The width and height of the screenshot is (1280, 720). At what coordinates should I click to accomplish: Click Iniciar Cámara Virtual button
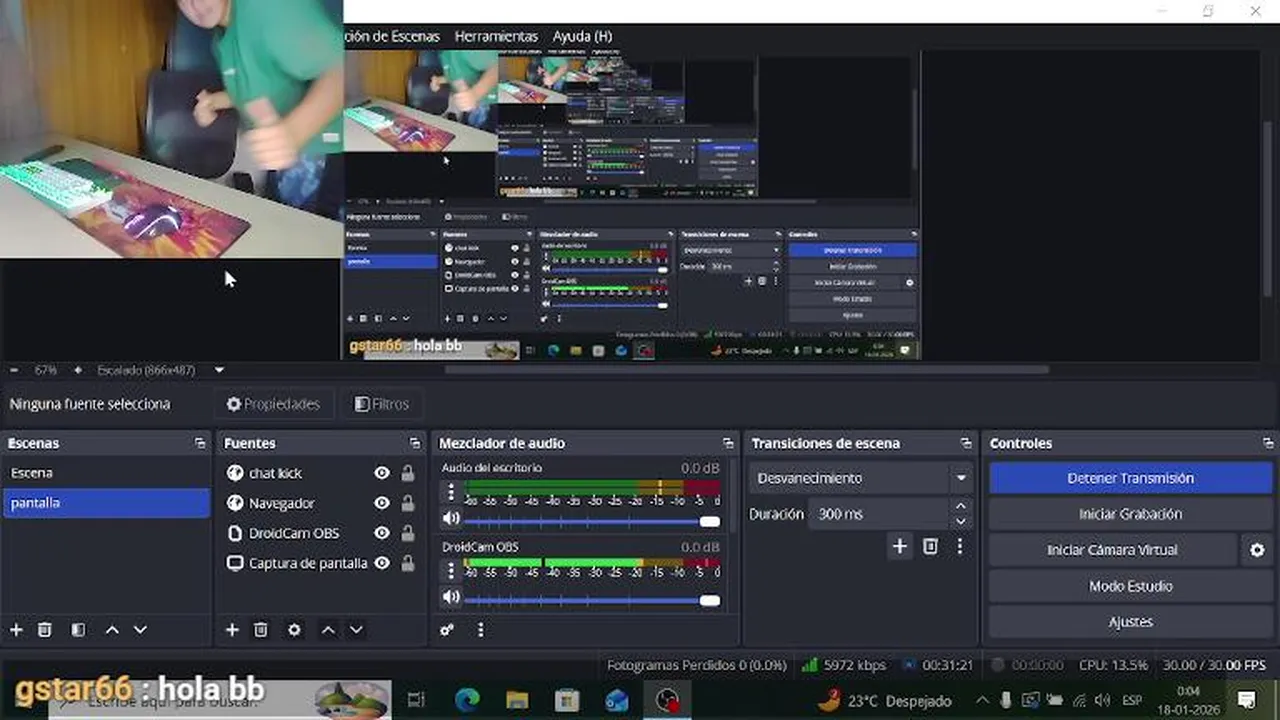pos(1112,550)
